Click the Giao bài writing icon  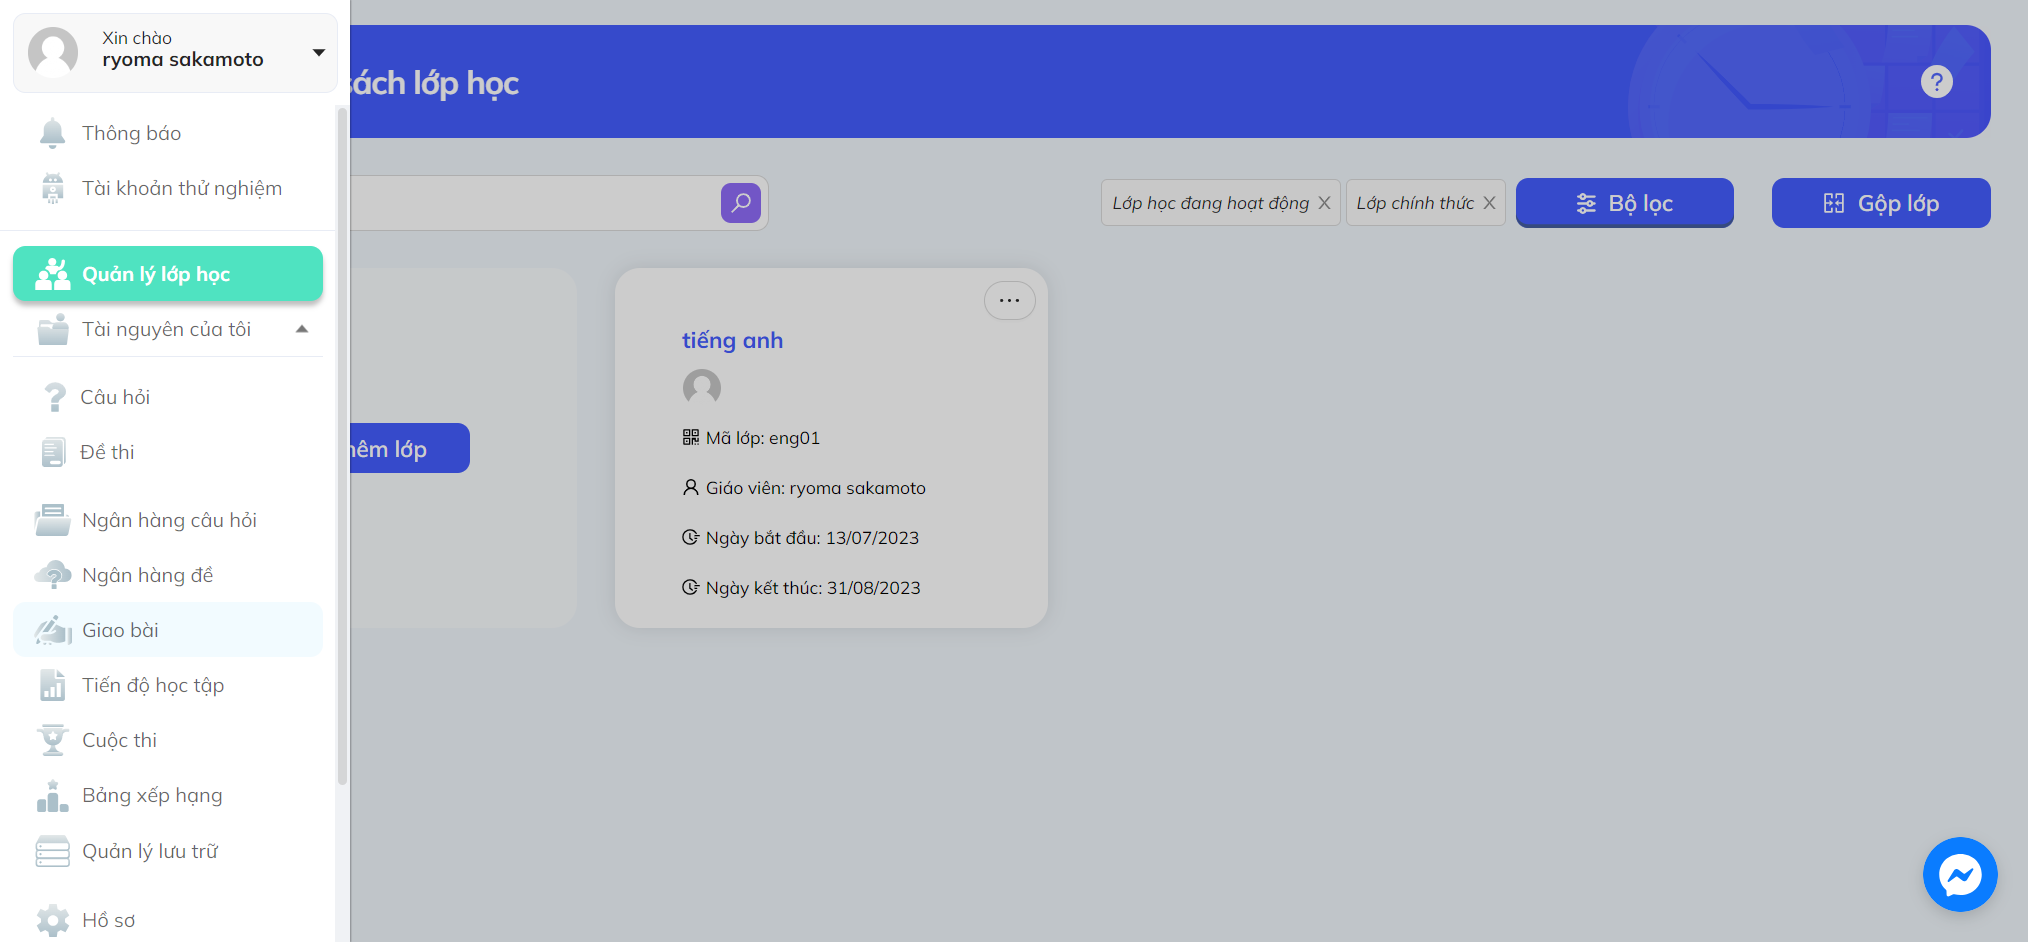[x=52, y=630]
